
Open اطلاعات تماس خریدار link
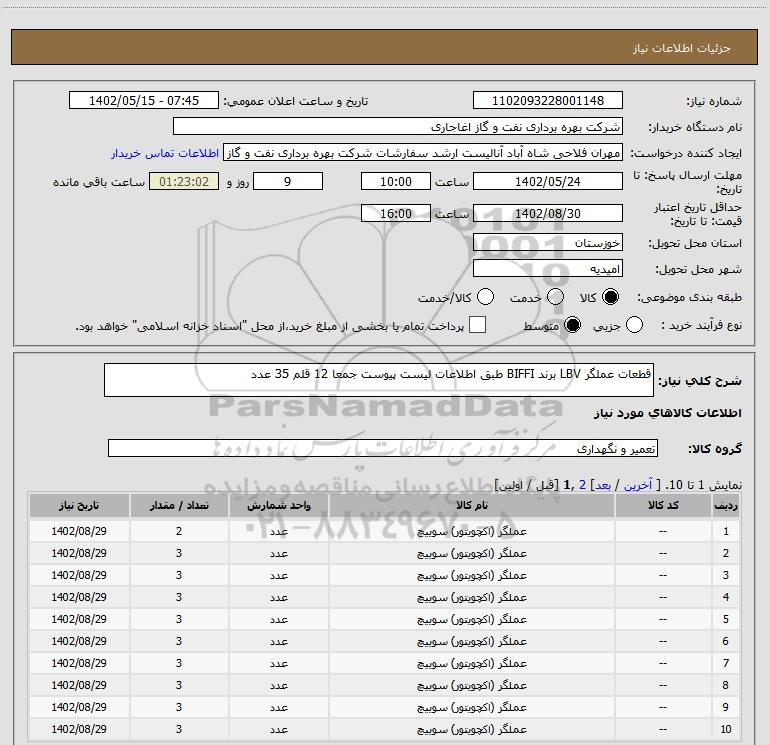pyautogui.click(x=165, y=153)
